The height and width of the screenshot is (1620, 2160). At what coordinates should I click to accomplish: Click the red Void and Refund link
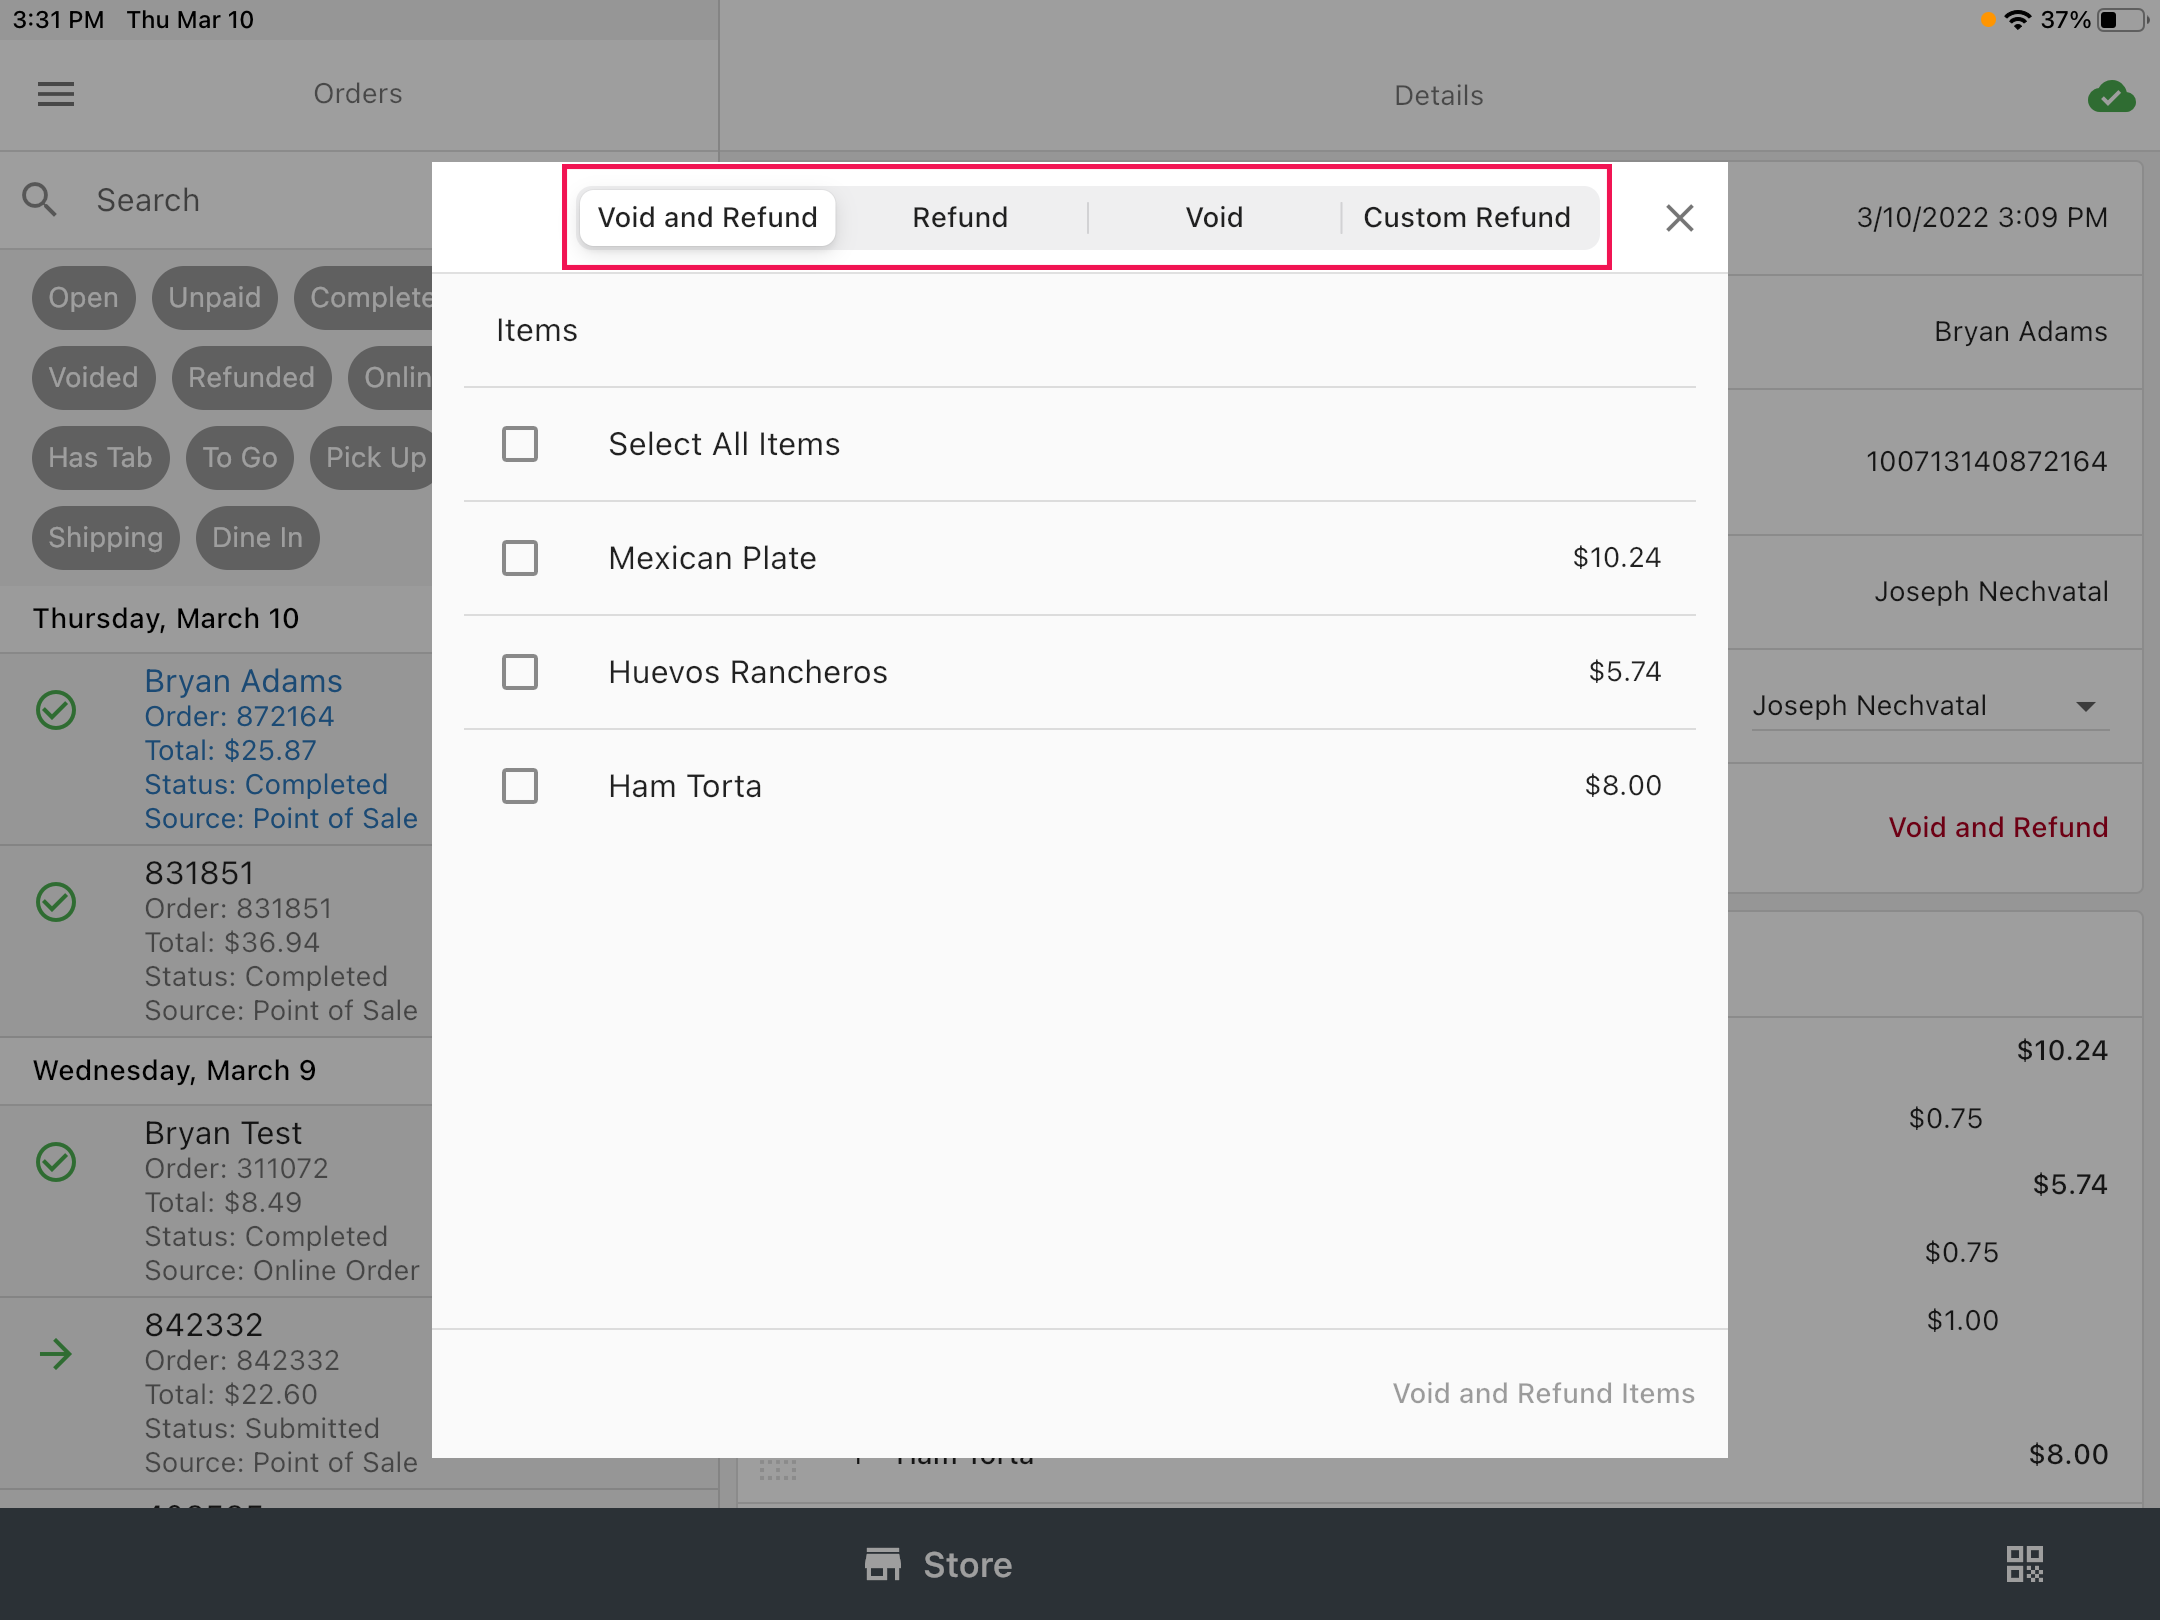1998,827
